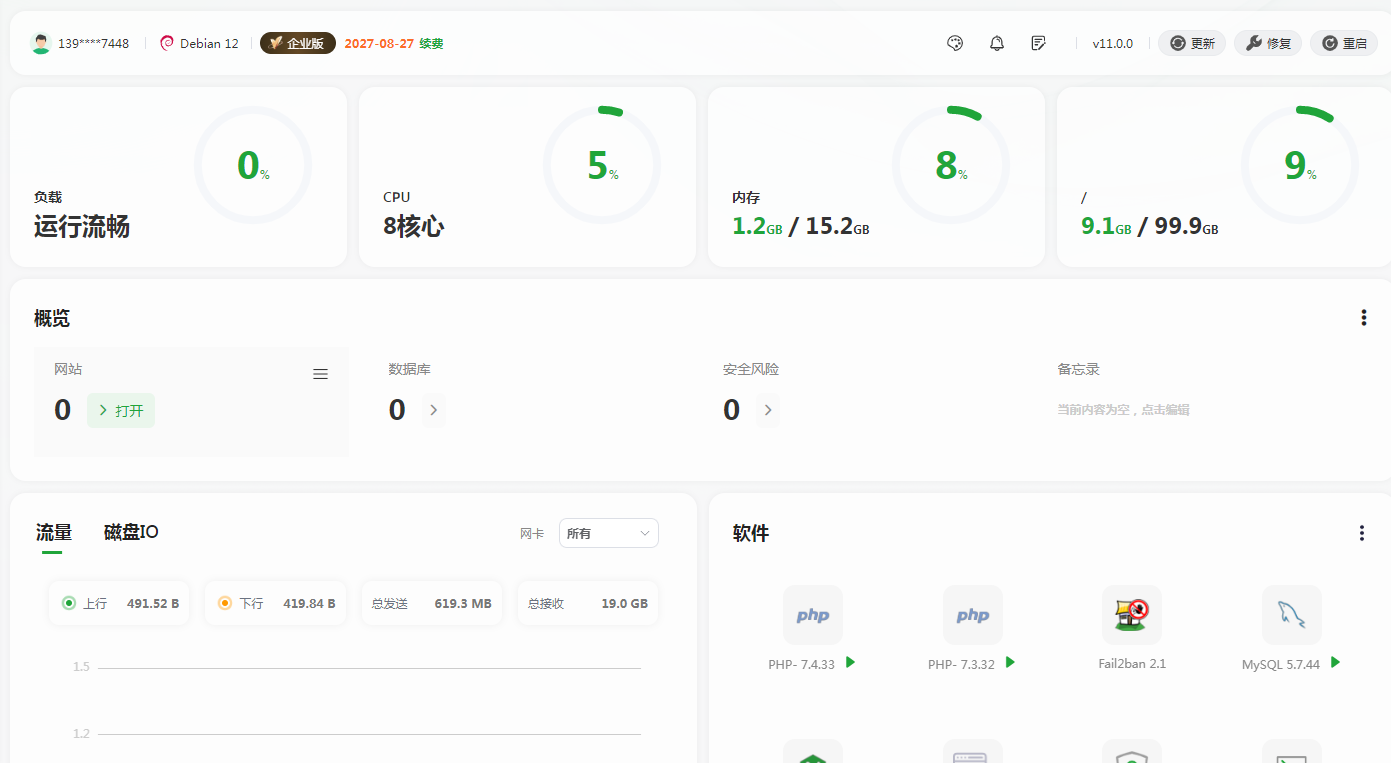
Task: Open the PHP-7.4.33 software icon
Action: coord(812,615)
